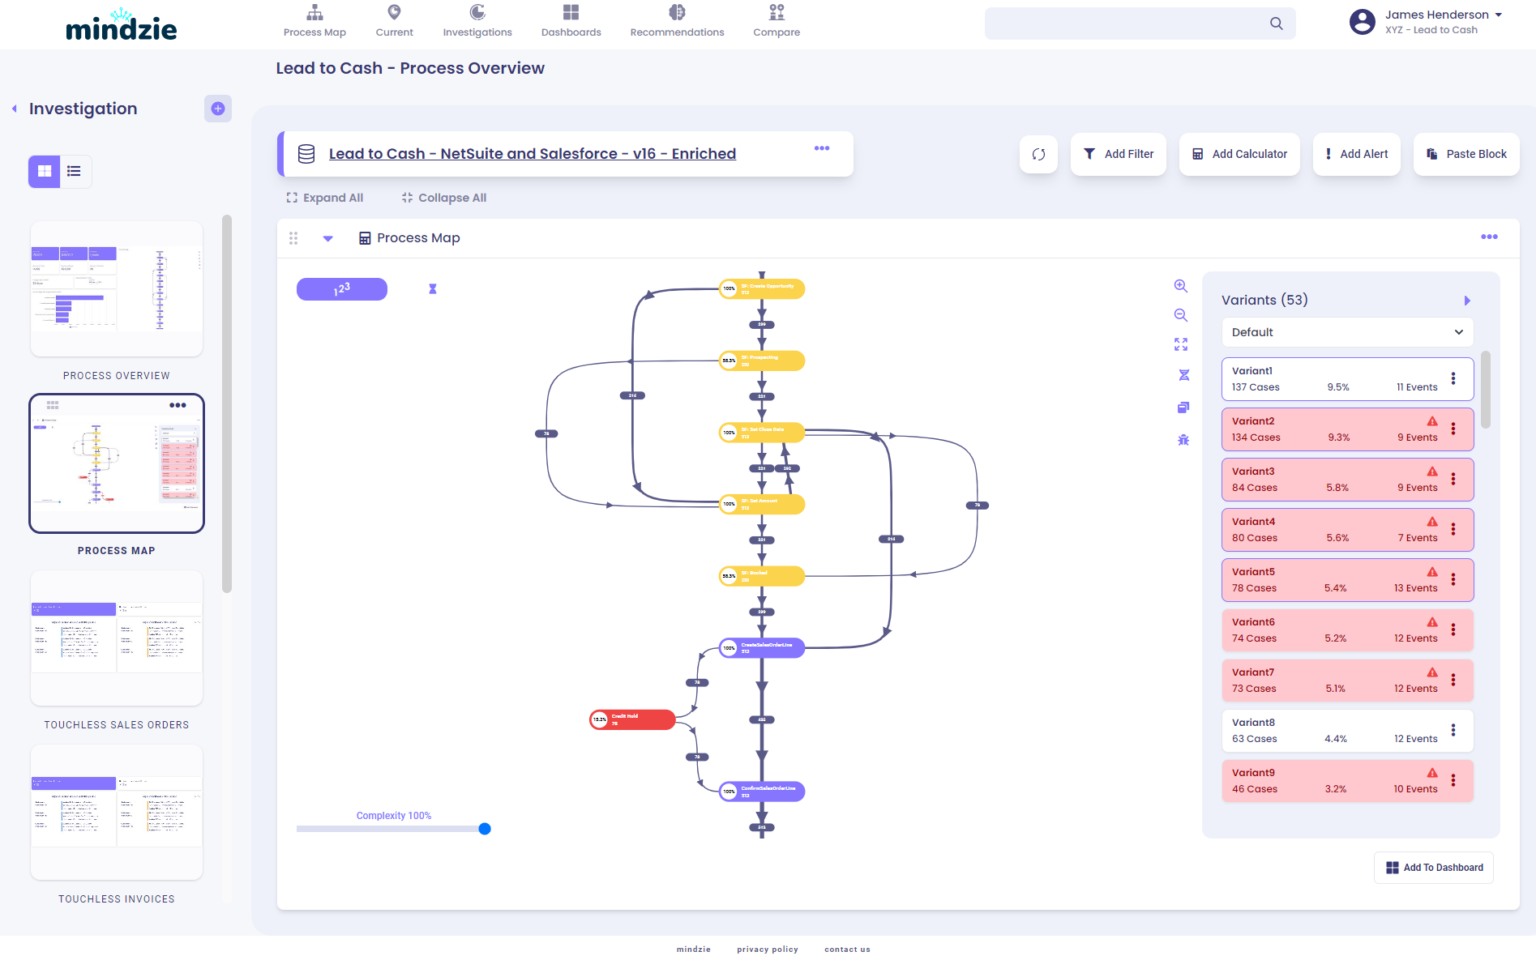Open the Dashboards menu in top navigation
This screenshot has width=1536, height=956.
point(571,21)
